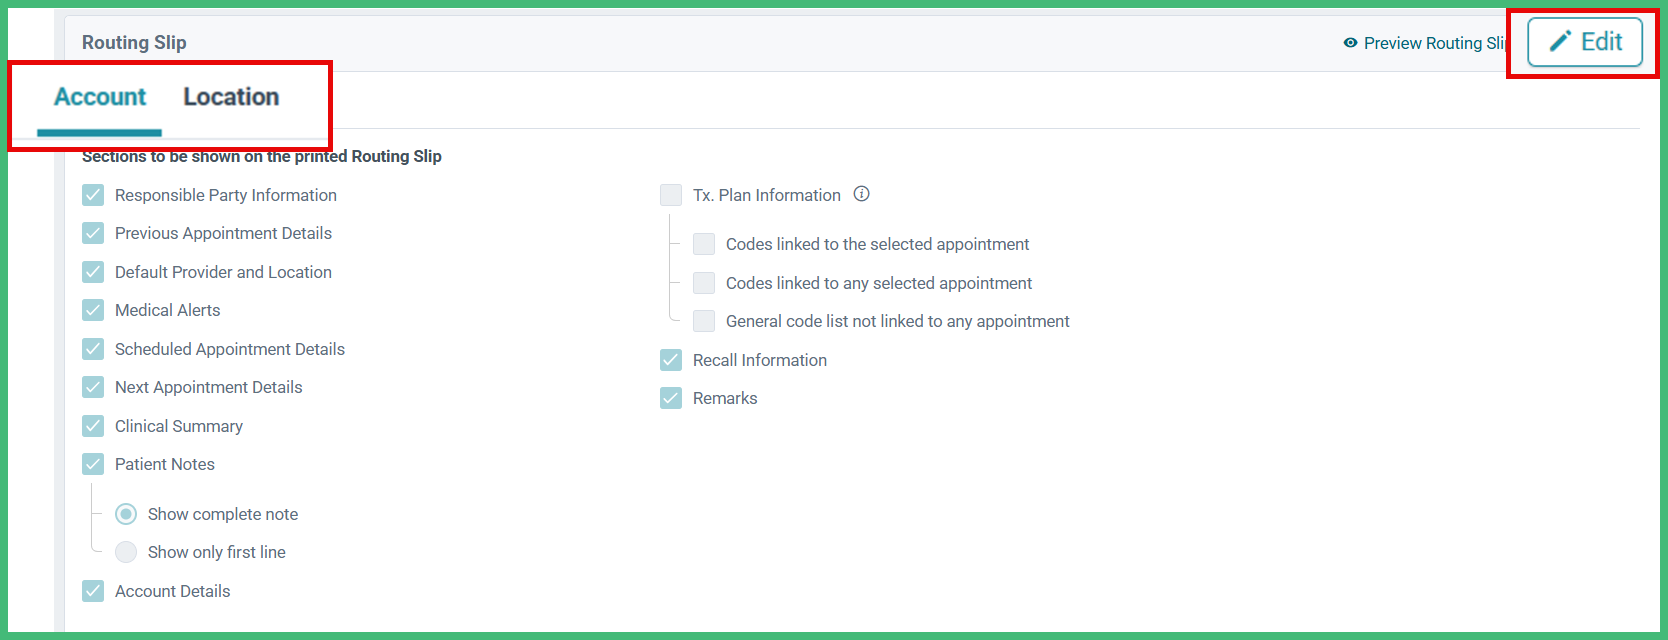Viewport: 1668px width, 640px height.
Task: Click the eye icon next to Preview Routing Slip
Action: point(1351,43)
